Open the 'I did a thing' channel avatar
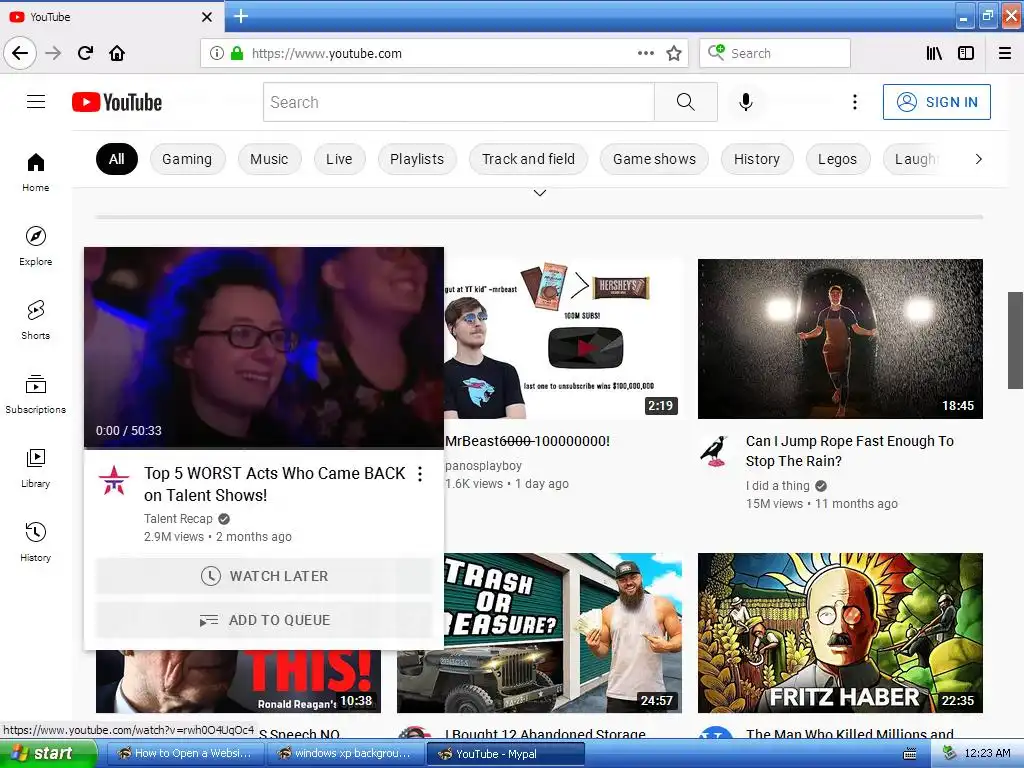 pos(714,451)
